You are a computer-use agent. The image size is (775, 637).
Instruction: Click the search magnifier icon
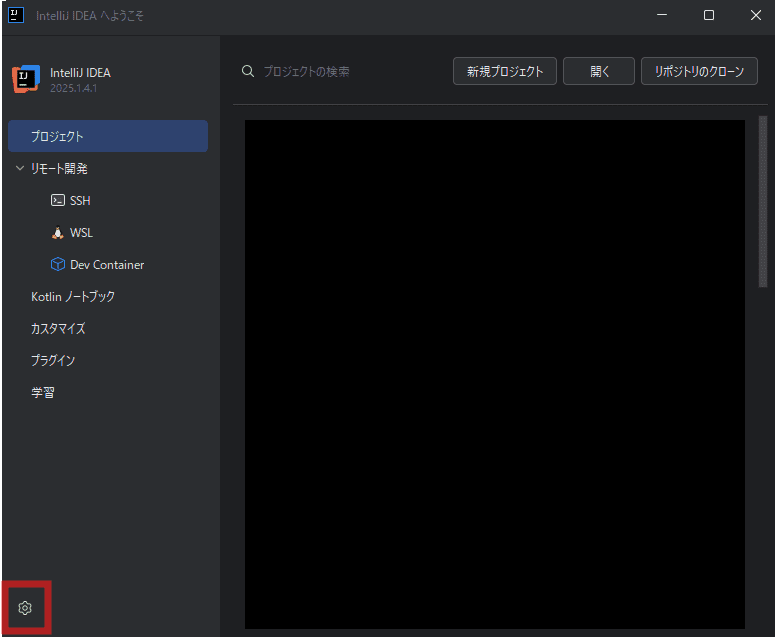[248, 71]
